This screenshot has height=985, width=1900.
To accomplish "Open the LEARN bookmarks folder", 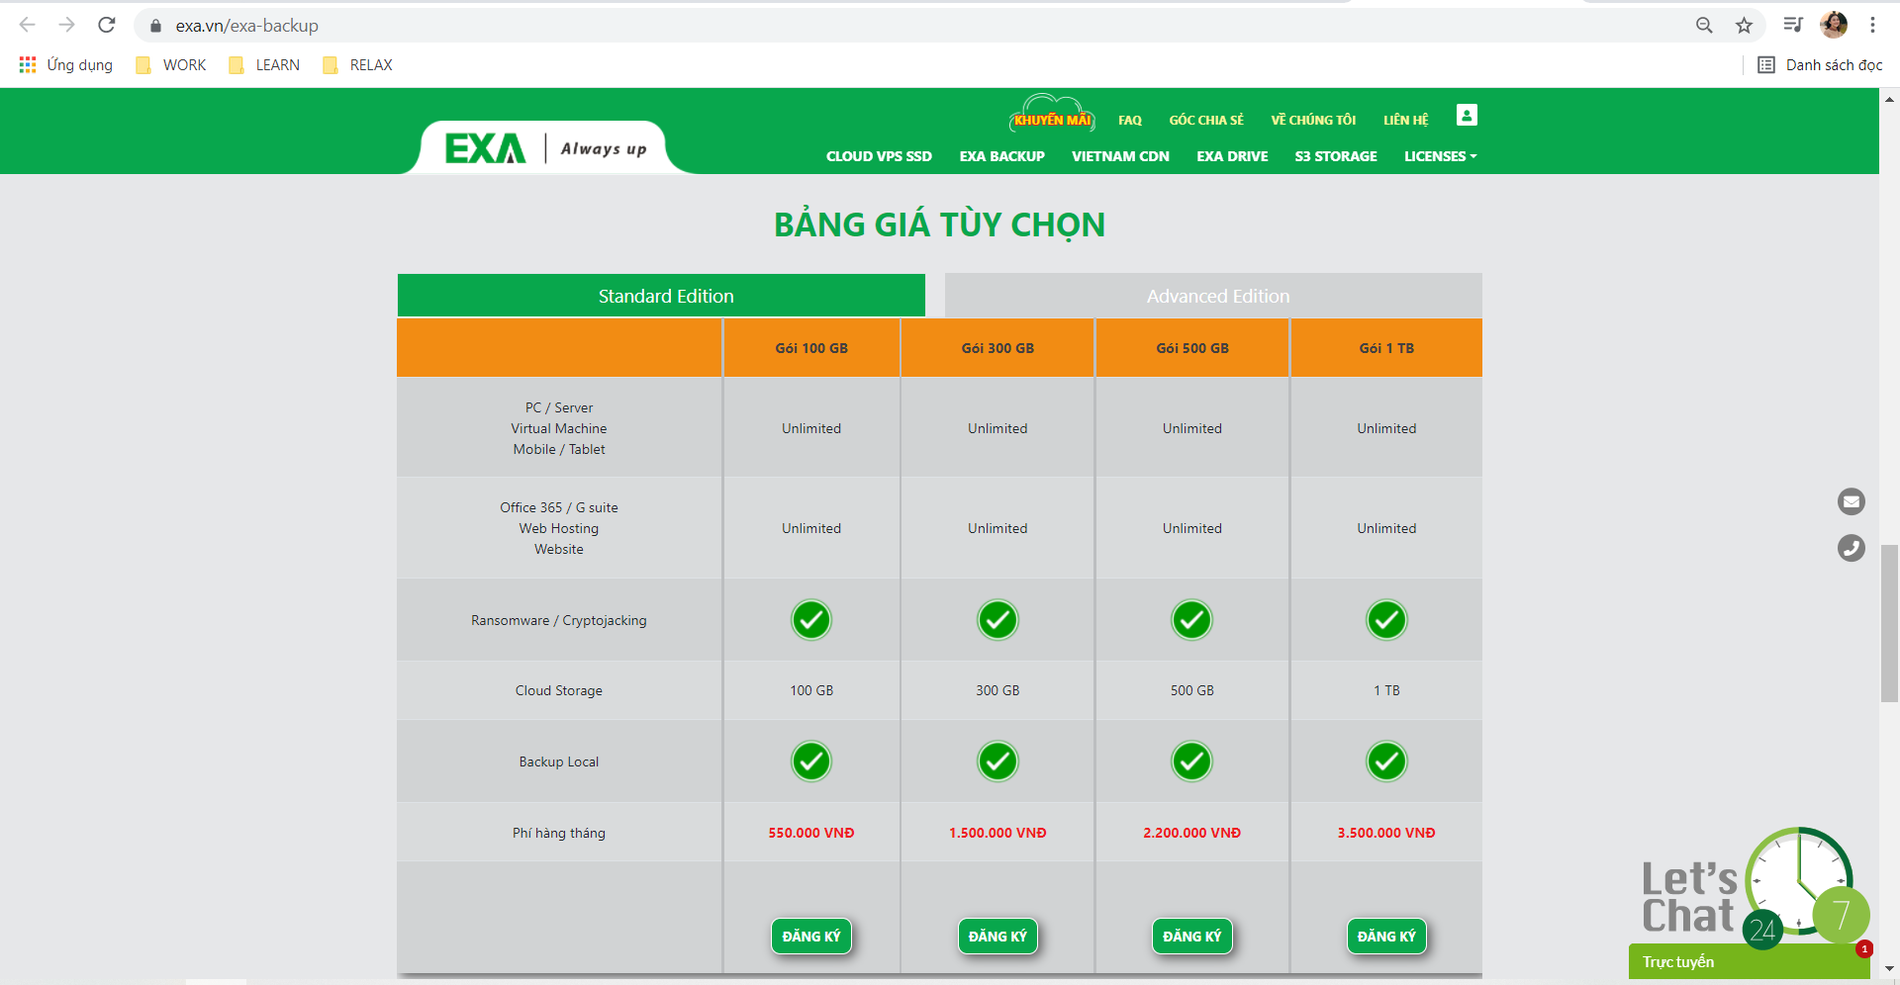I will [263, 64].
